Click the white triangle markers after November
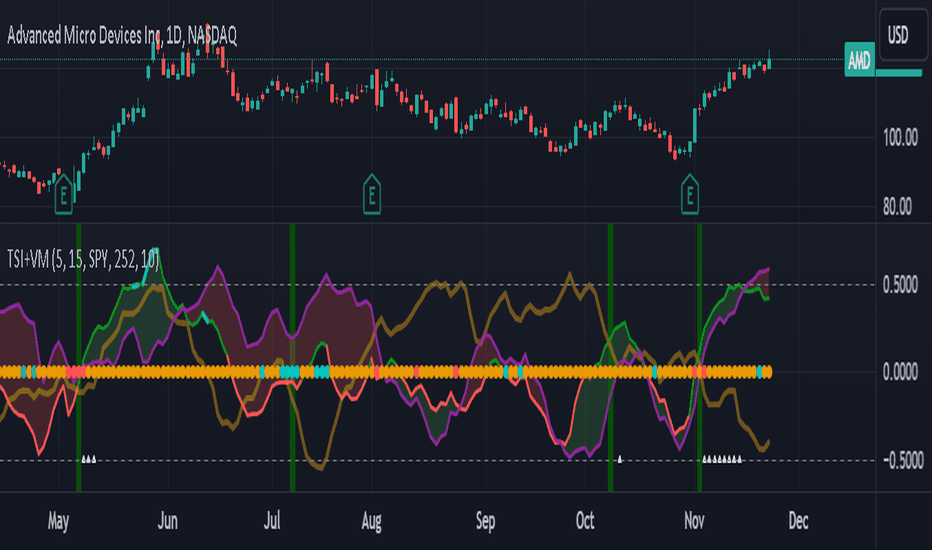This screenshot has height=550, width=932. tap(722, 459)
